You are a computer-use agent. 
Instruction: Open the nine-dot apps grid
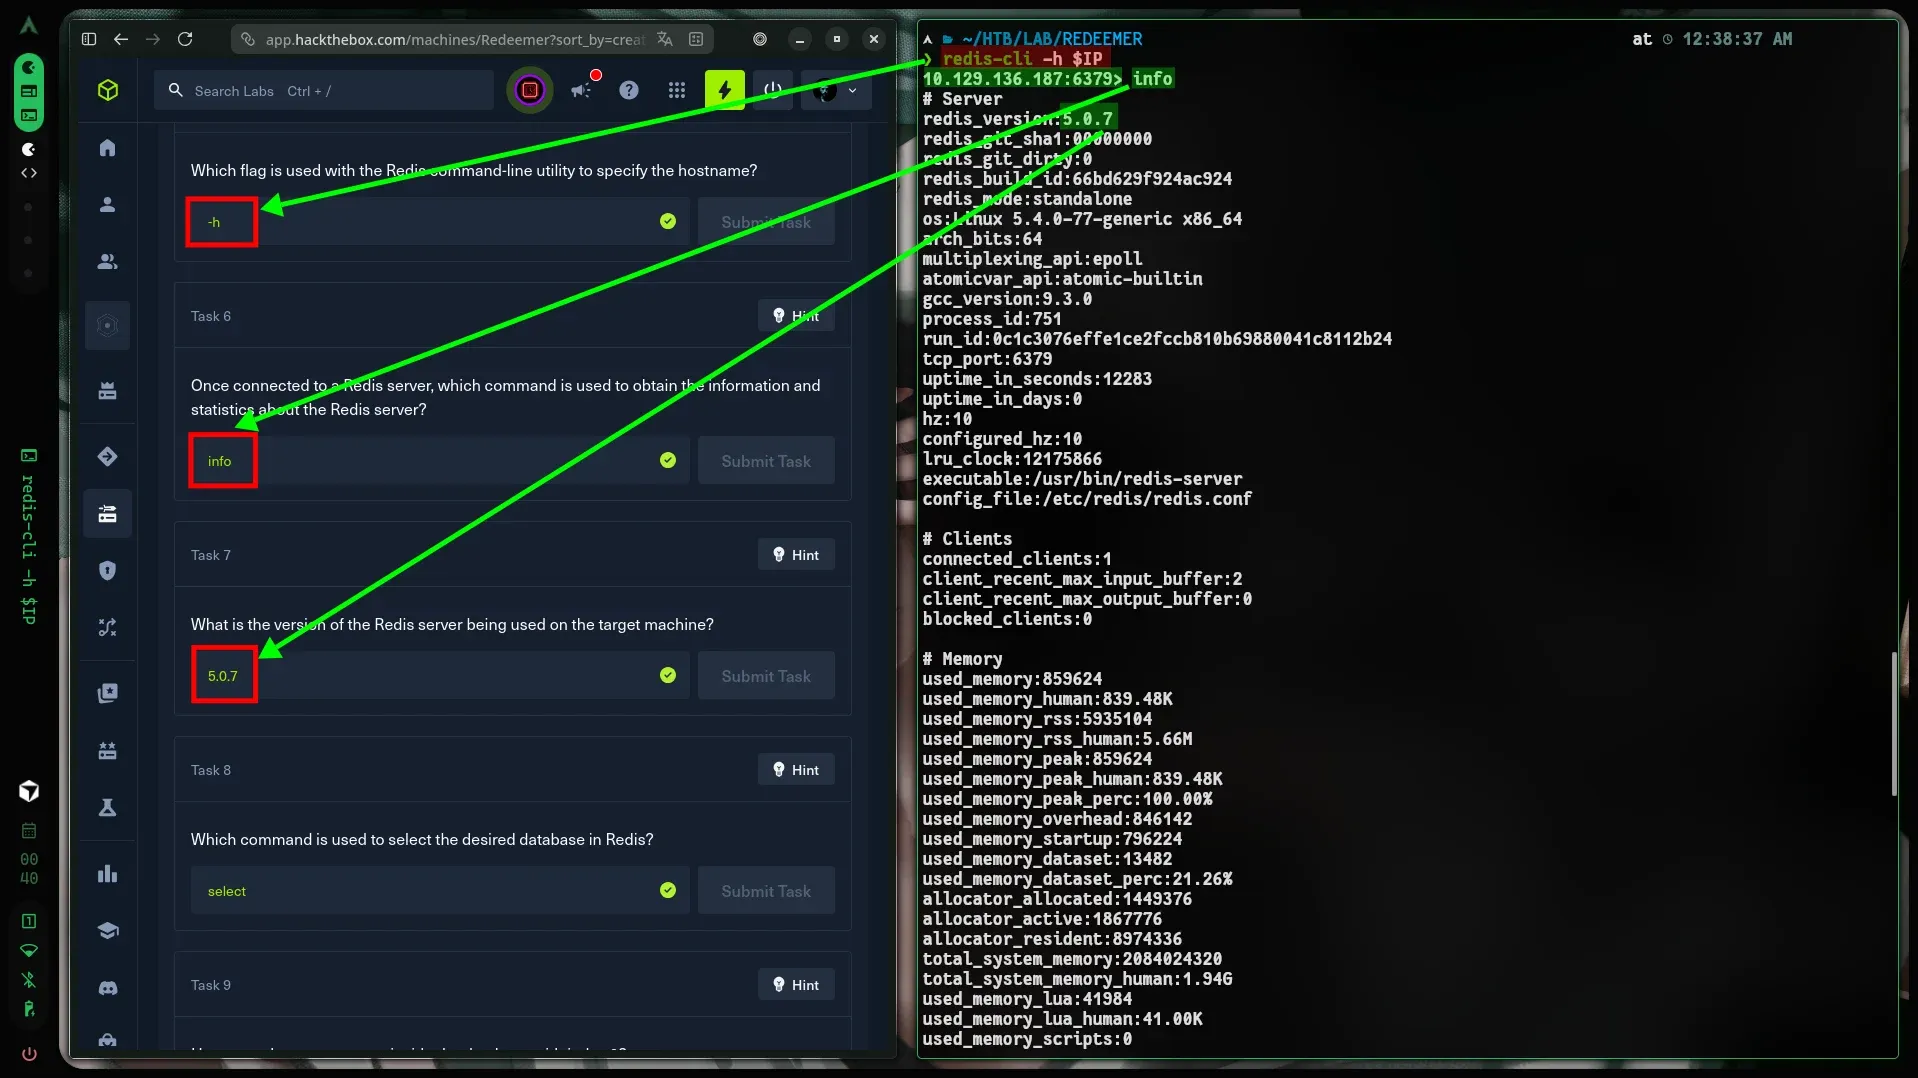(677, 90)
